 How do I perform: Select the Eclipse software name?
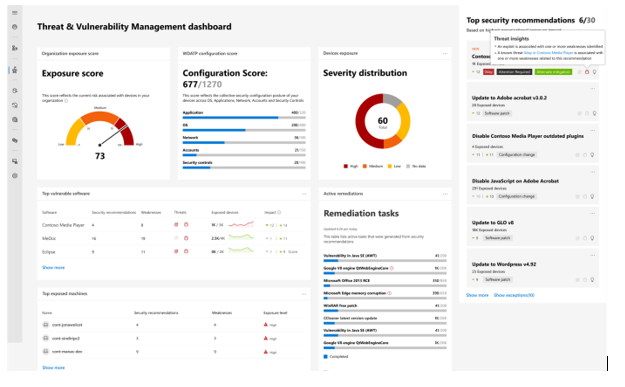pyautogui.click(x=49, y=252)
